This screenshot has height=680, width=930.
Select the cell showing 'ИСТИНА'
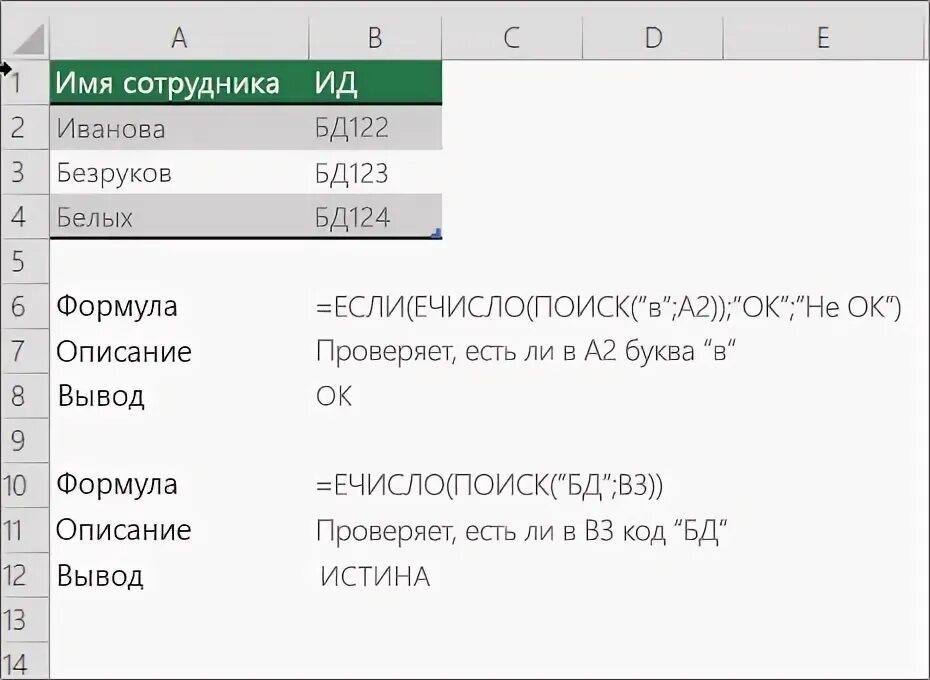(375, 576)
